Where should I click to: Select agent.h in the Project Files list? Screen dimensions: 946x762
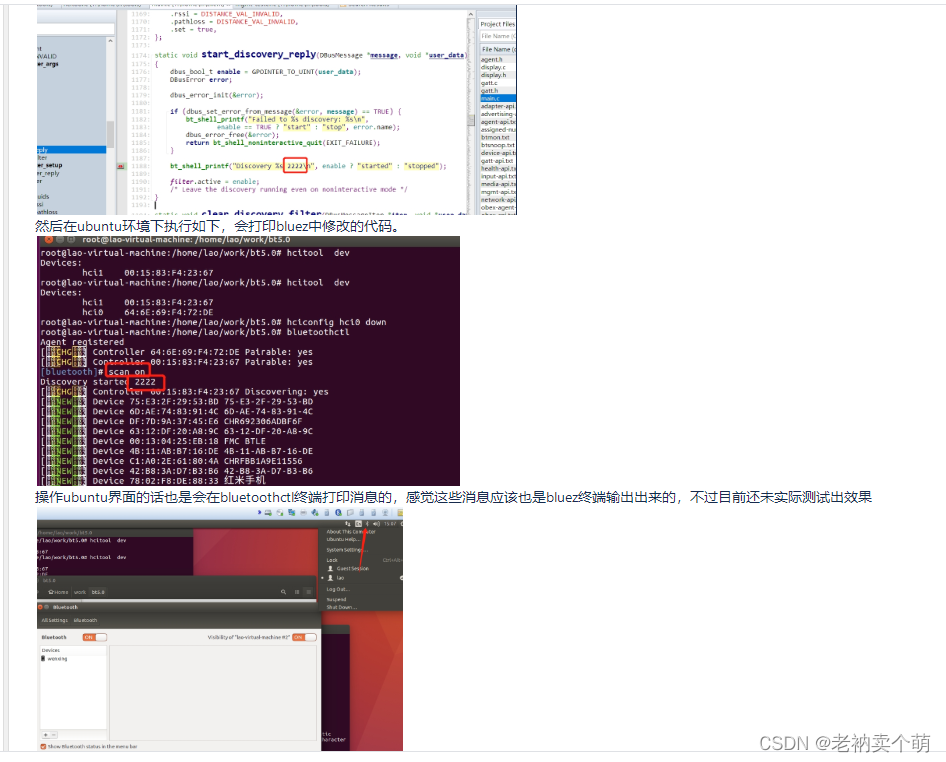pos(490,58)
